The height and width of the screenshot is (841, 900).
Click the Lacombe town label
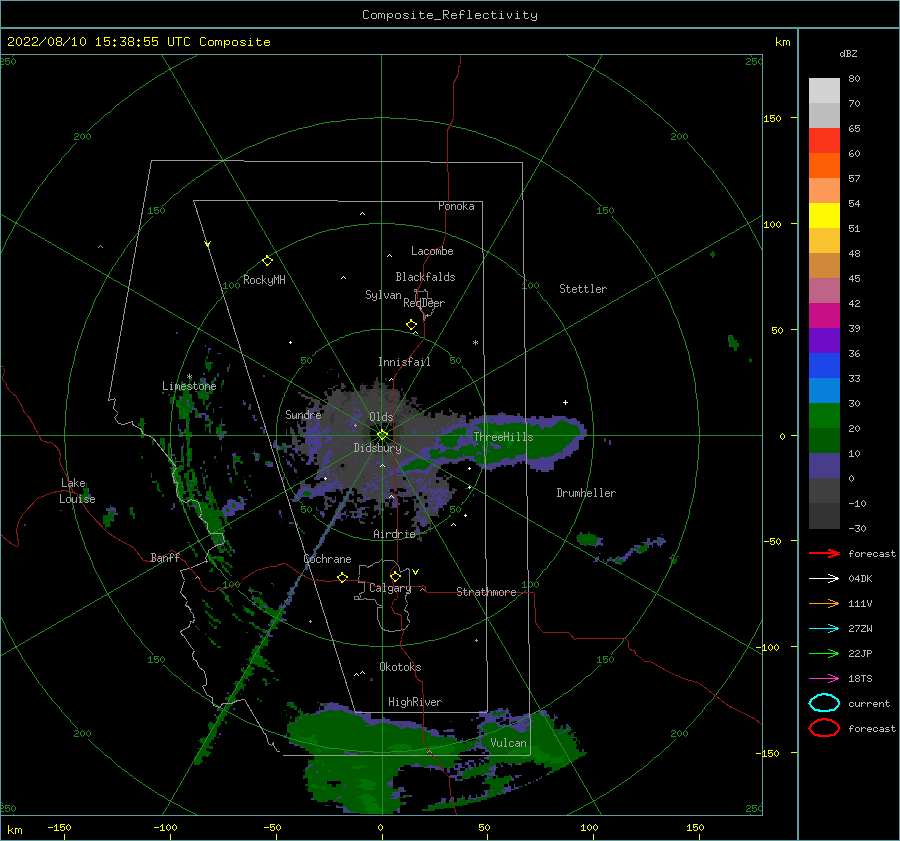(x=432, y=251)
